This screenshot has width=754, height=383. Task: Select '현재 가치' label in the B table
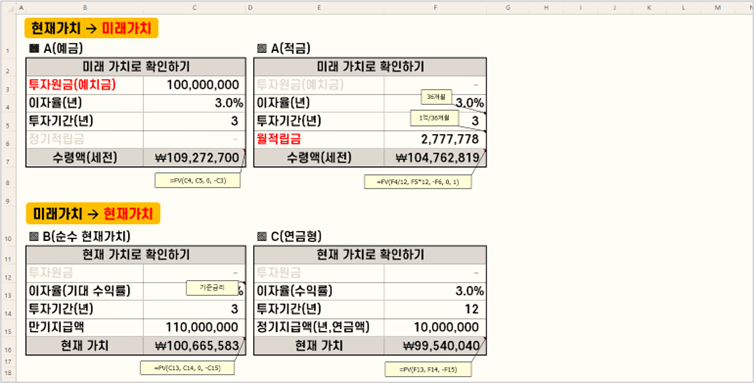click(85, 345)
